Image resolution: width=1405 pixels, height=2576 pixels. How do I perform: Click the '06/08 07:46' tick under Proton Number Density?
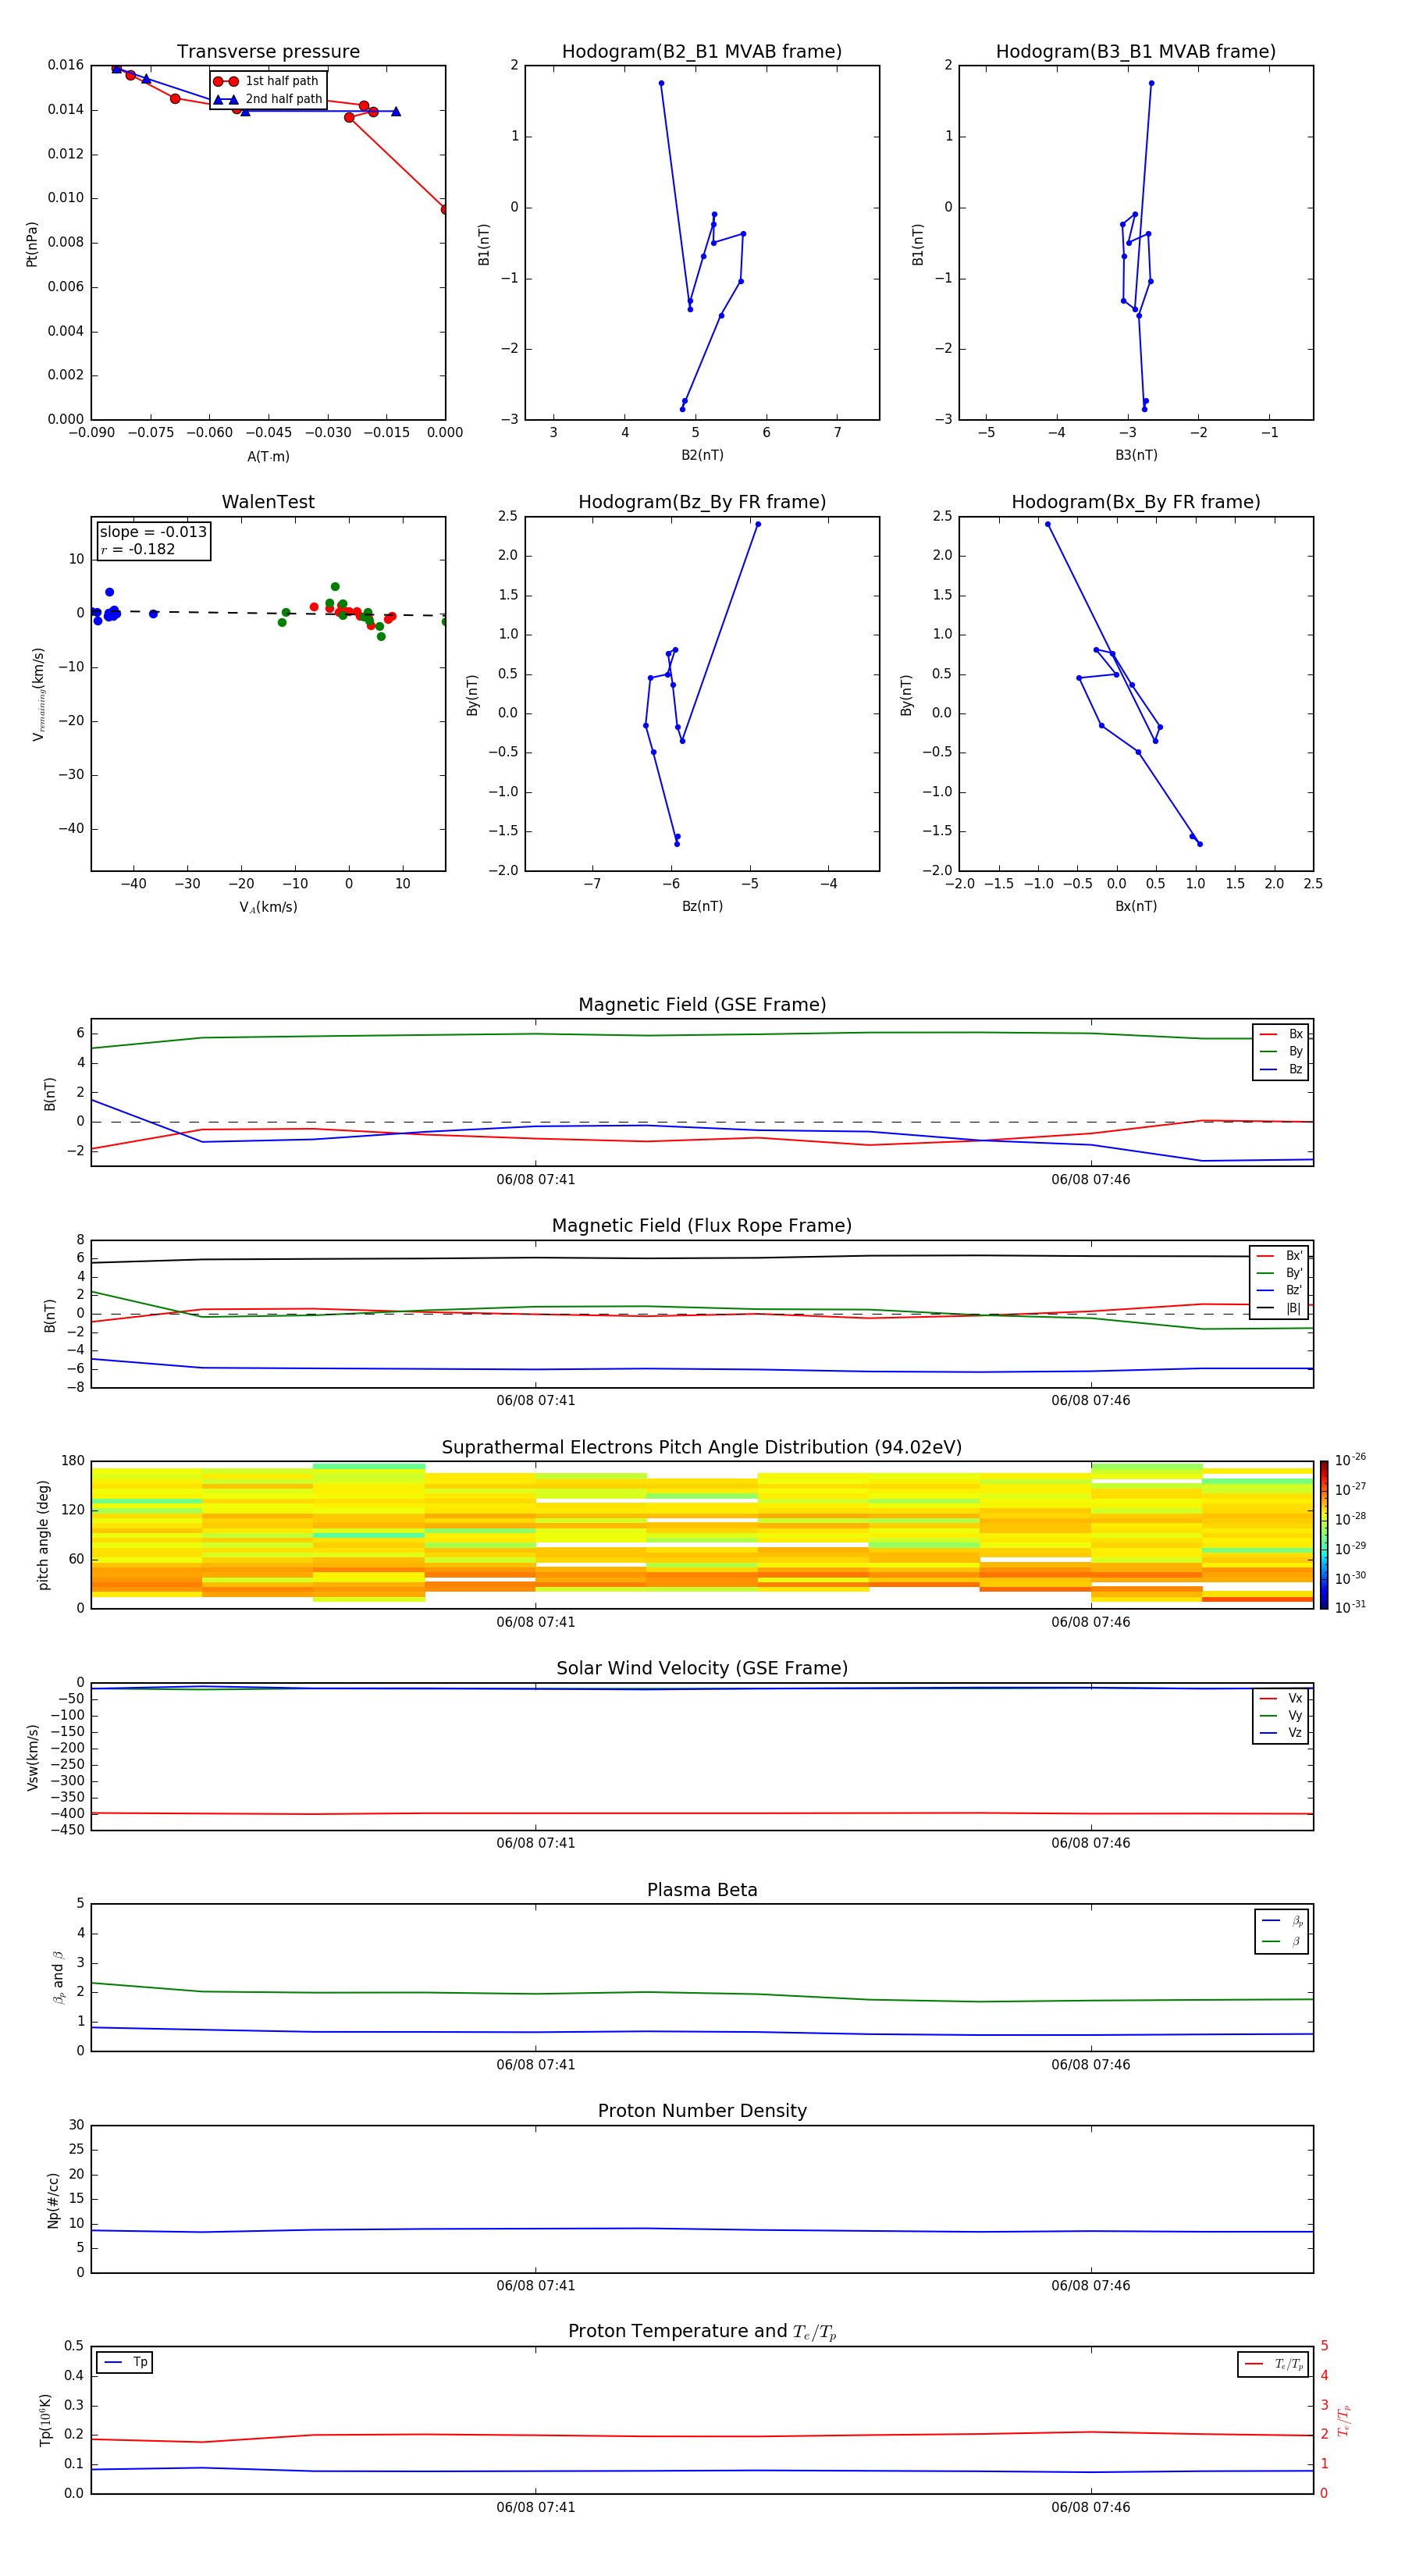point(1091,2286)
